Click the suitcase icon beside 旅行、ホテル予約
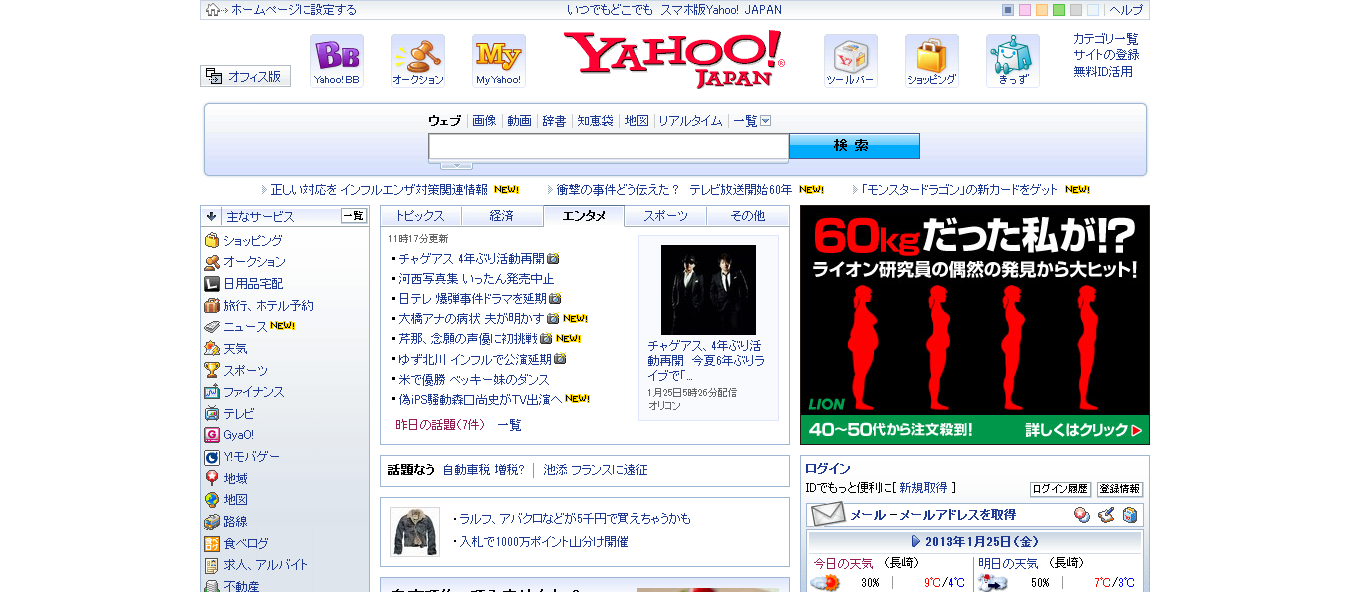This screenshot has width=1349, height=592. (212, 305)
